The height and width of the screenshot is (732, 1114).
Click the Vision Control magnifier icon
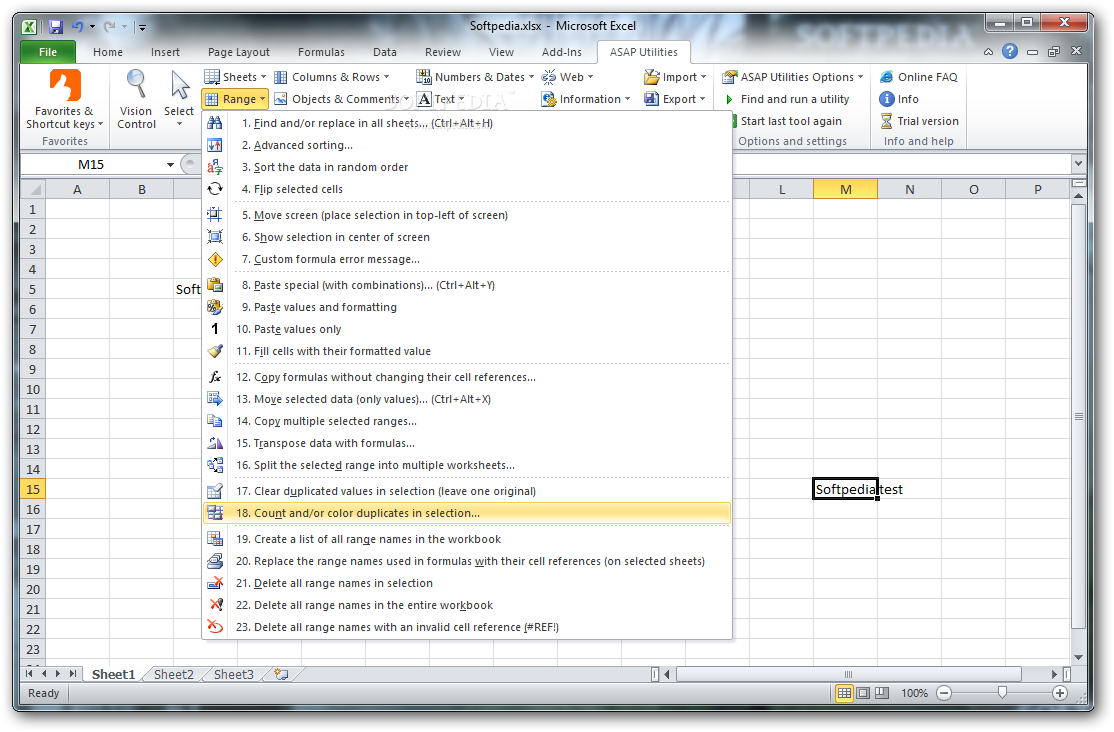(x=136, y=85)
